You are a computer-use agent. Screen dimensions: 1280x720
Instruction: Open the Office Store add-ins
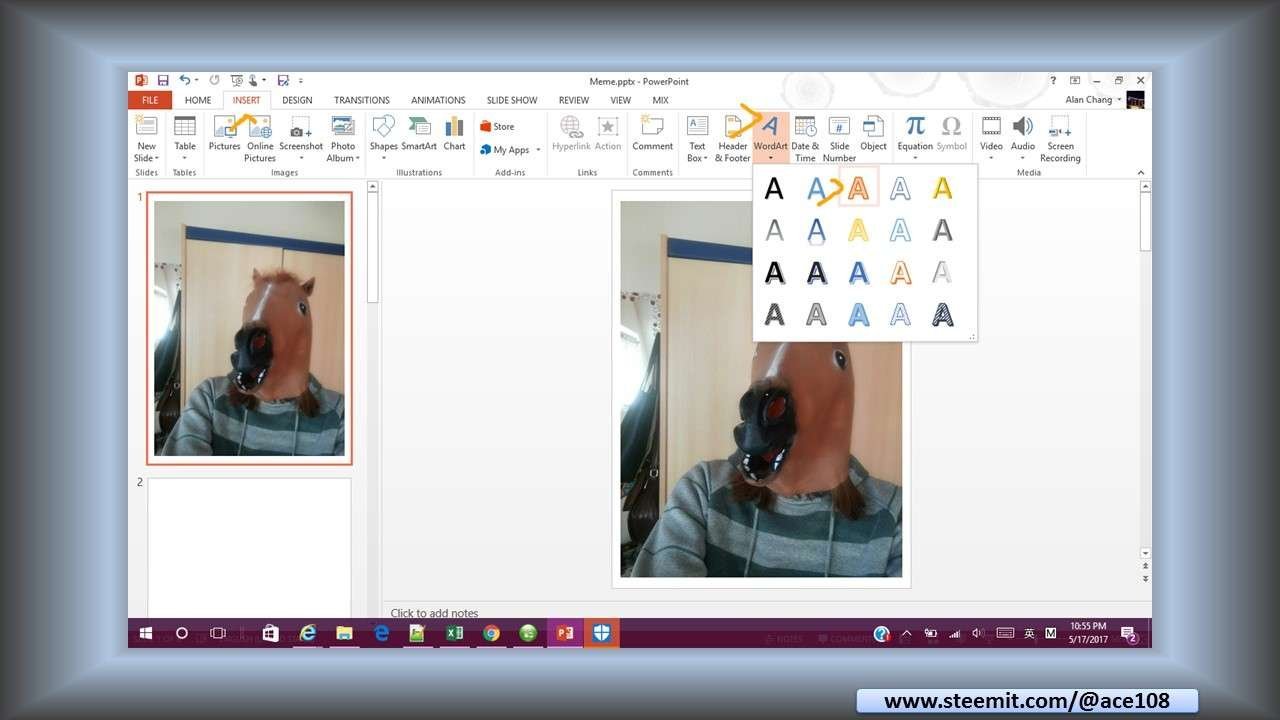[x=497, y=126]
